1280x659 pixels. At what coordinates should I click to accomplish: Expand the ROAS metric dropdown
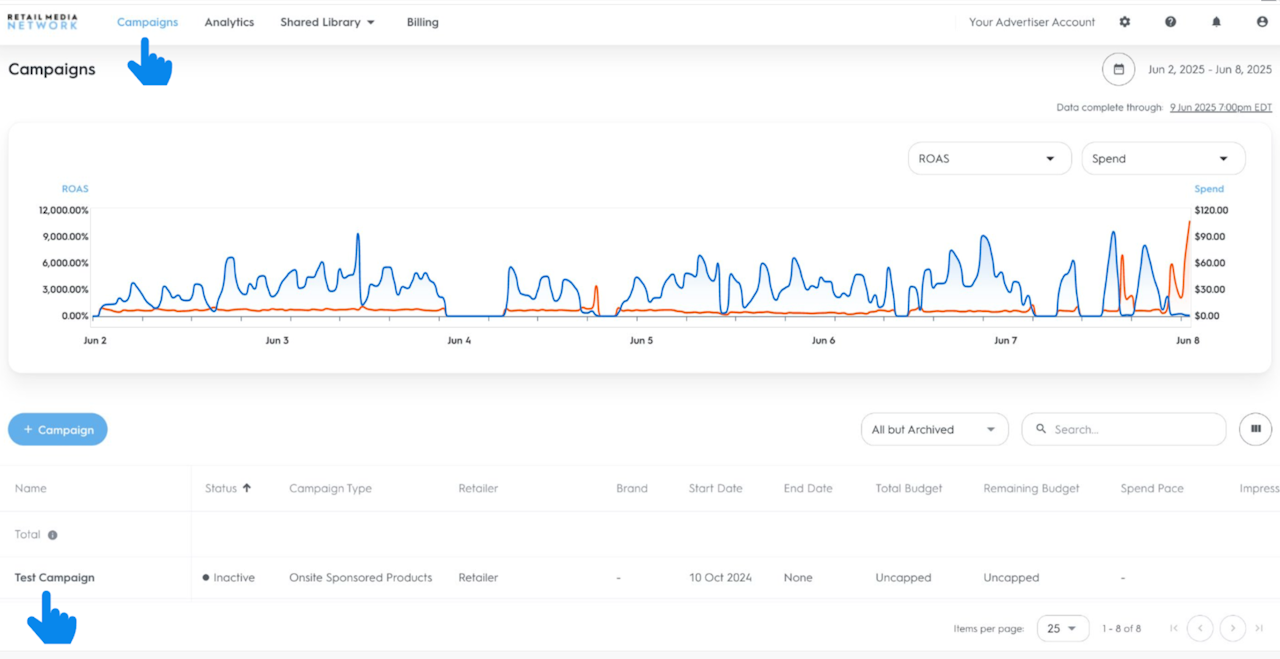pos(988,159)
